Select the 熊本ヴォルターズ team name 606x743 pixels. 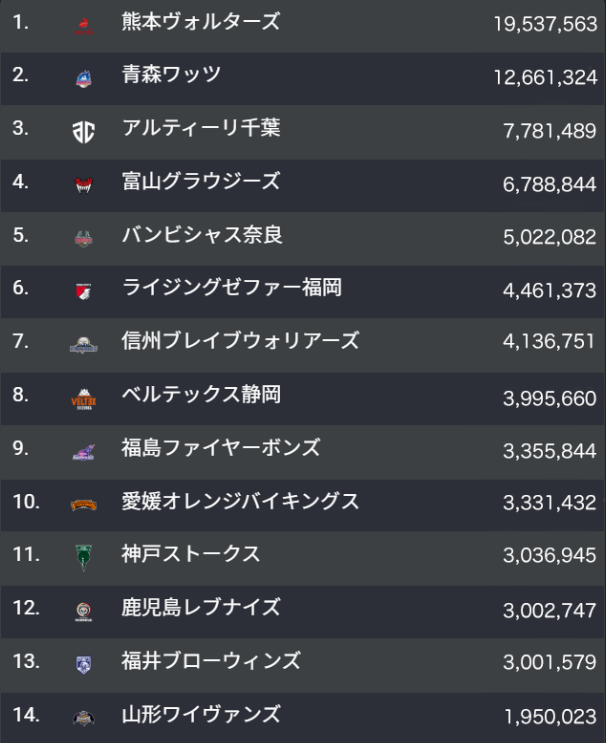tap(201, 22)
